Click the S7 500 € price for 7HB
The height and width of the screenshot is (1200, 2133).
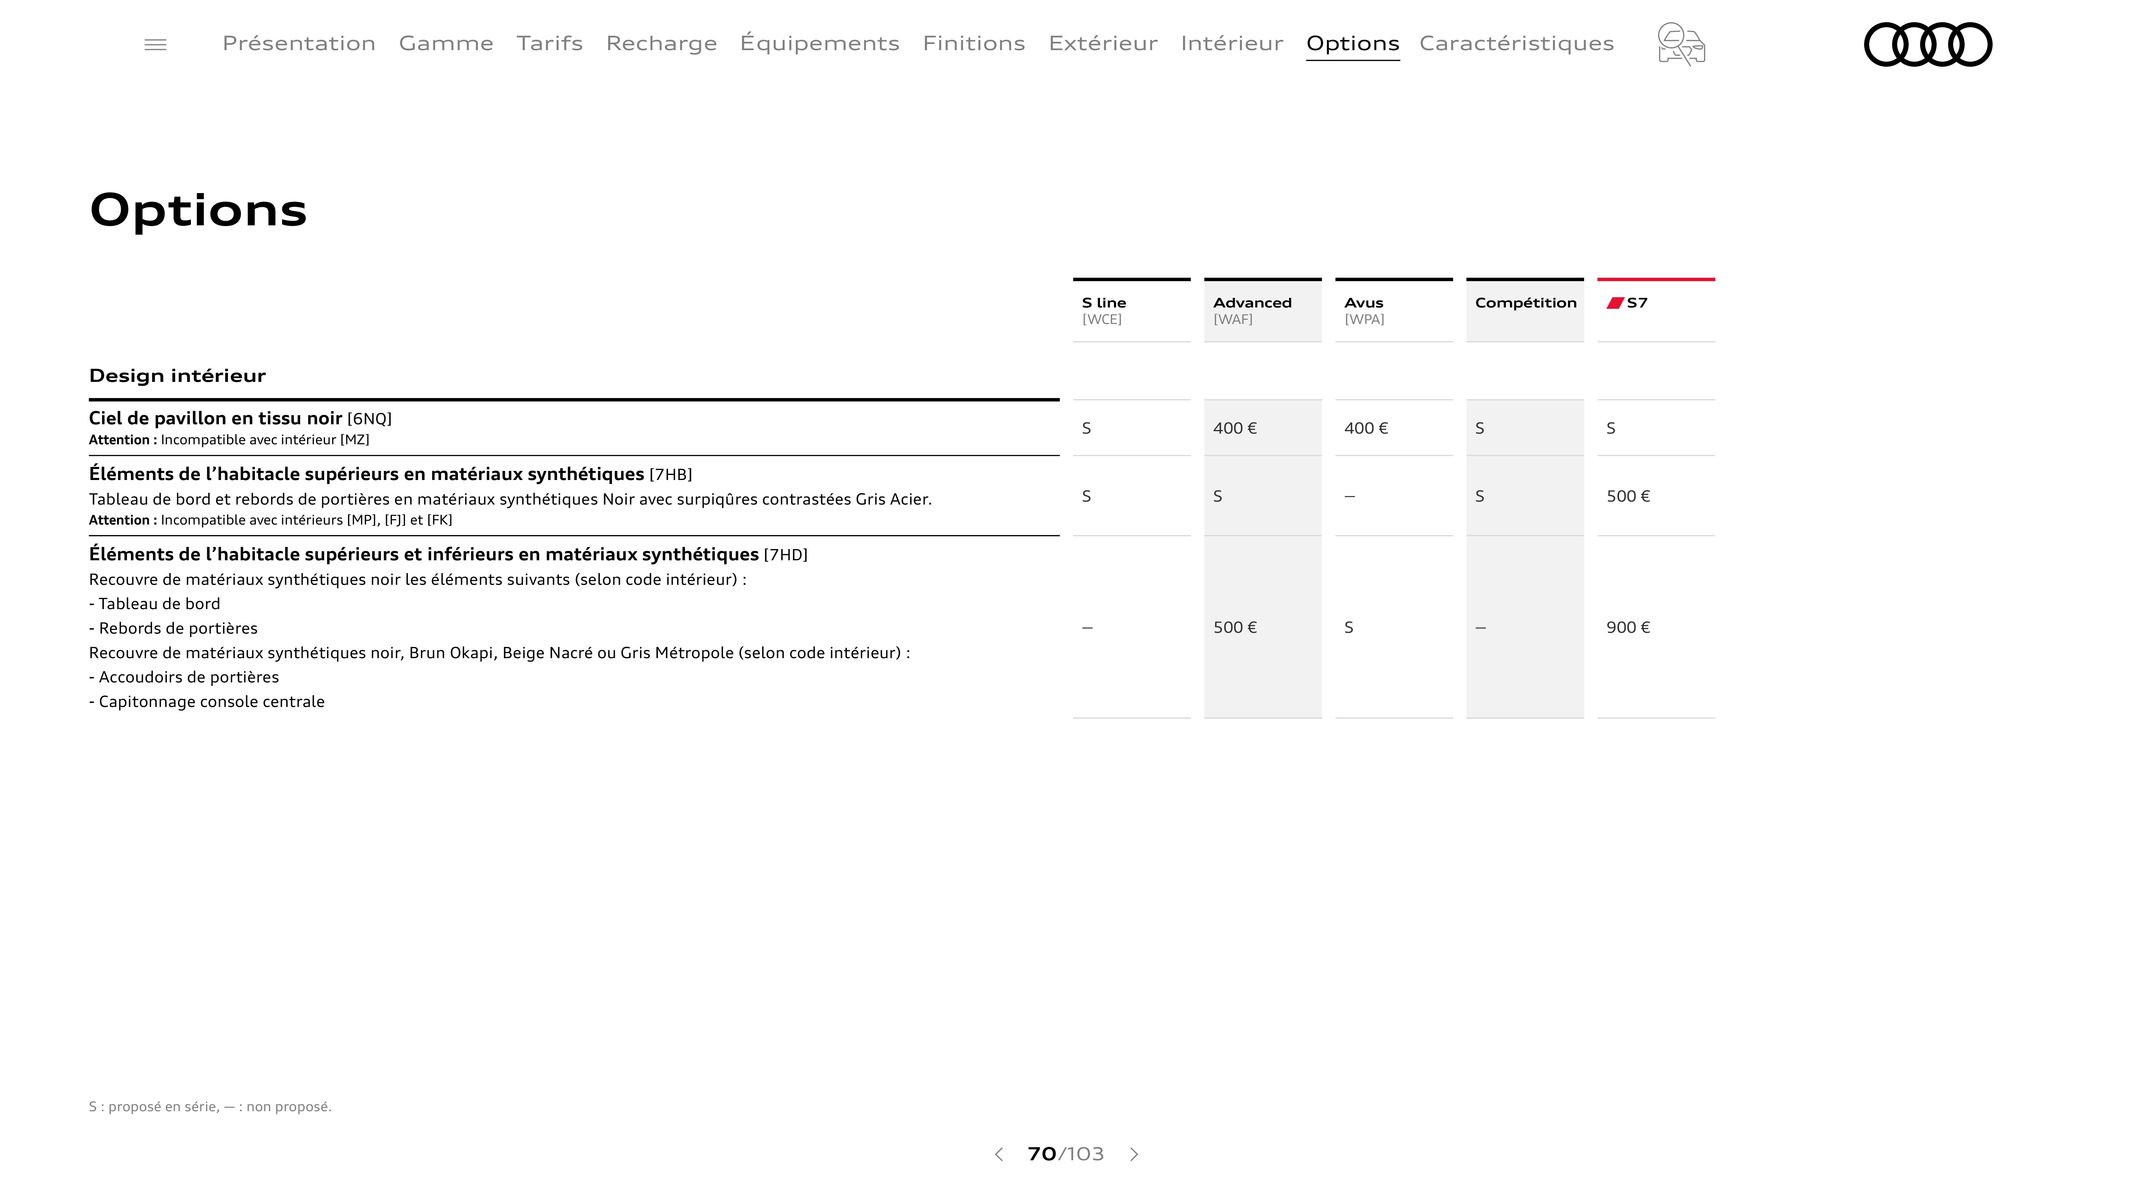pos(1628,496)
